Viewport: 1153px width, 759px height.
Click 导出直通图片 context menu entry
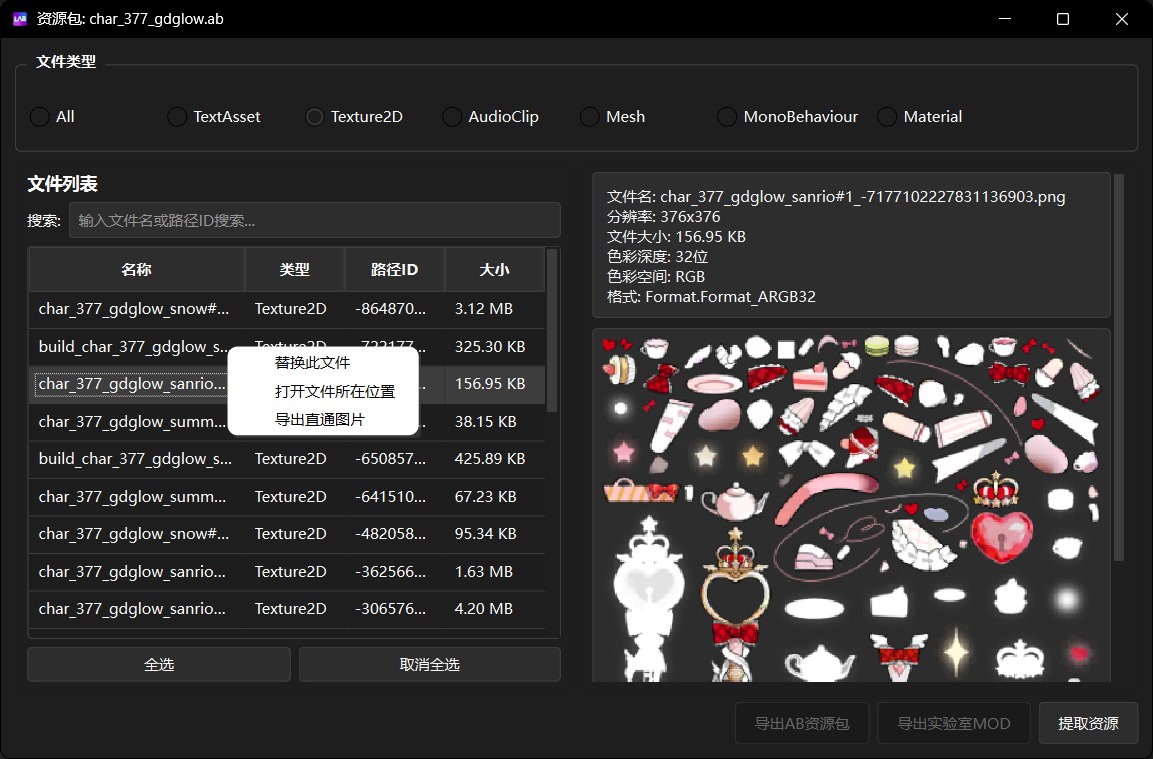pyautogui.click(x=319, y=419)
